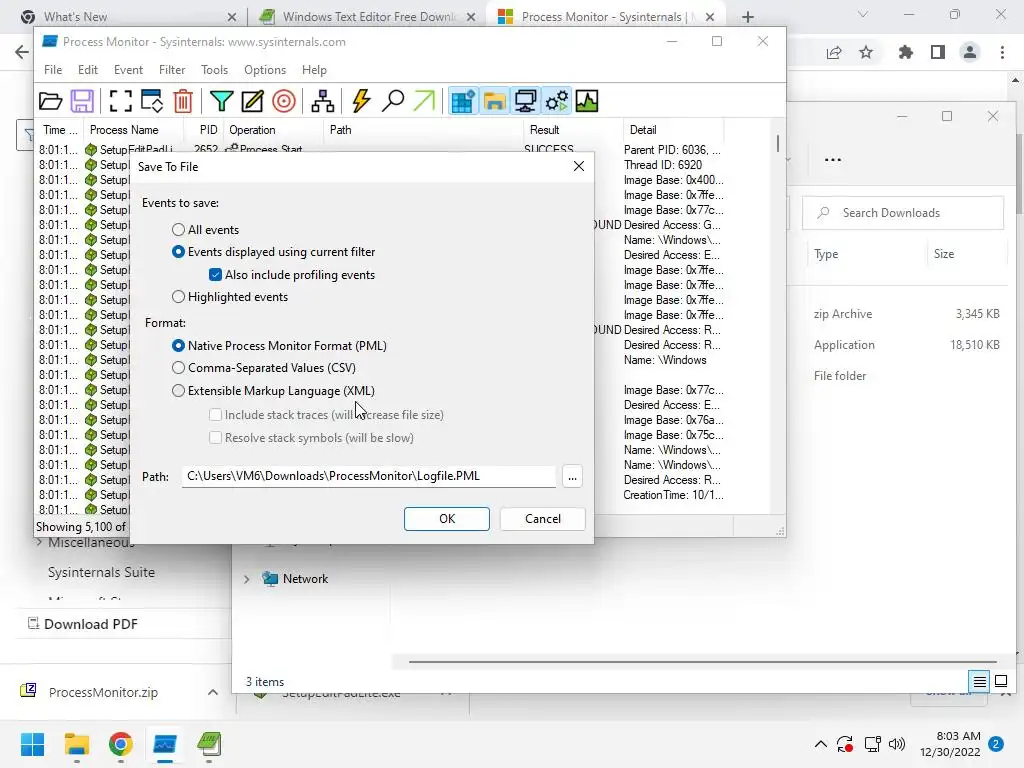Open the Help menu
The image size is (1024, 768).
[314, 70]
